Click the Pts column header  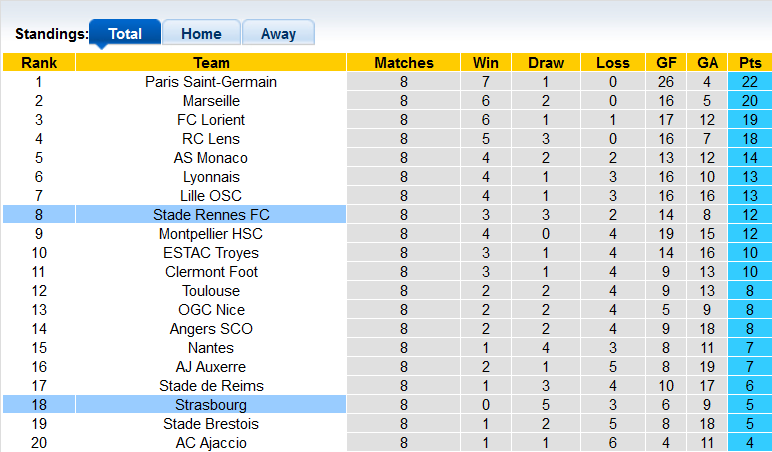749,63
